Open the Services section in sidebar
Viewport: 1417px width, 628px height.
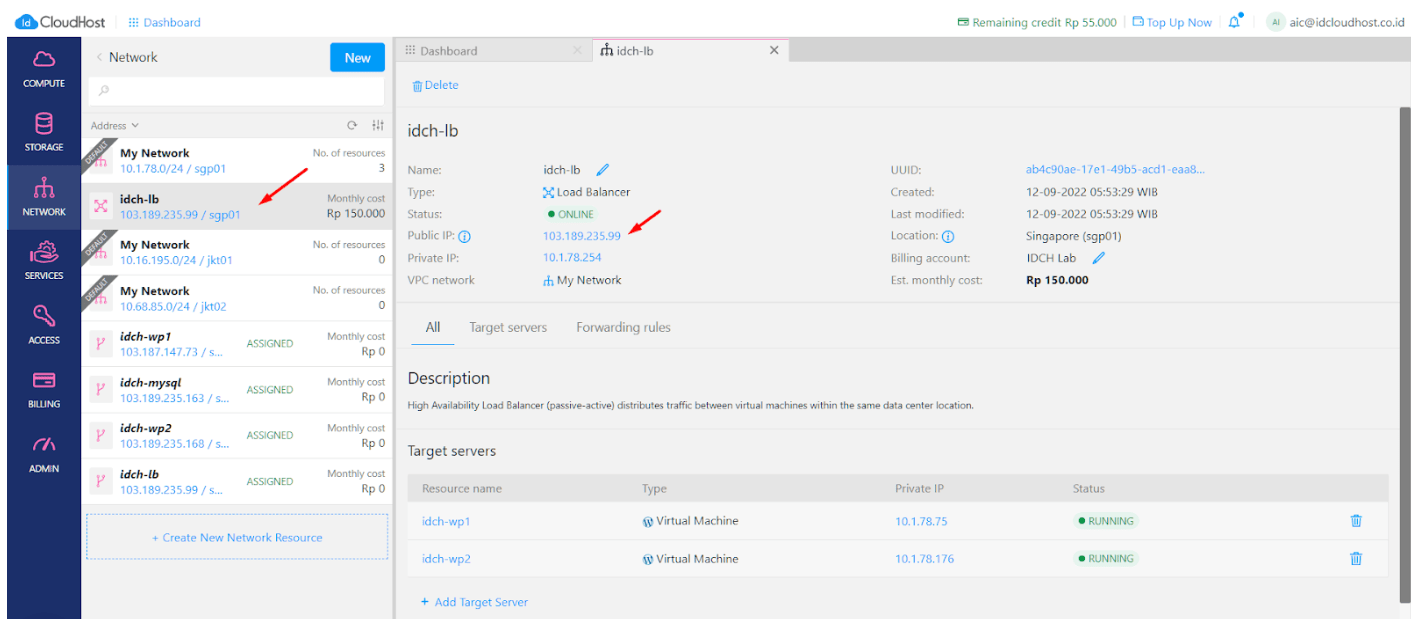click(44, 260)
